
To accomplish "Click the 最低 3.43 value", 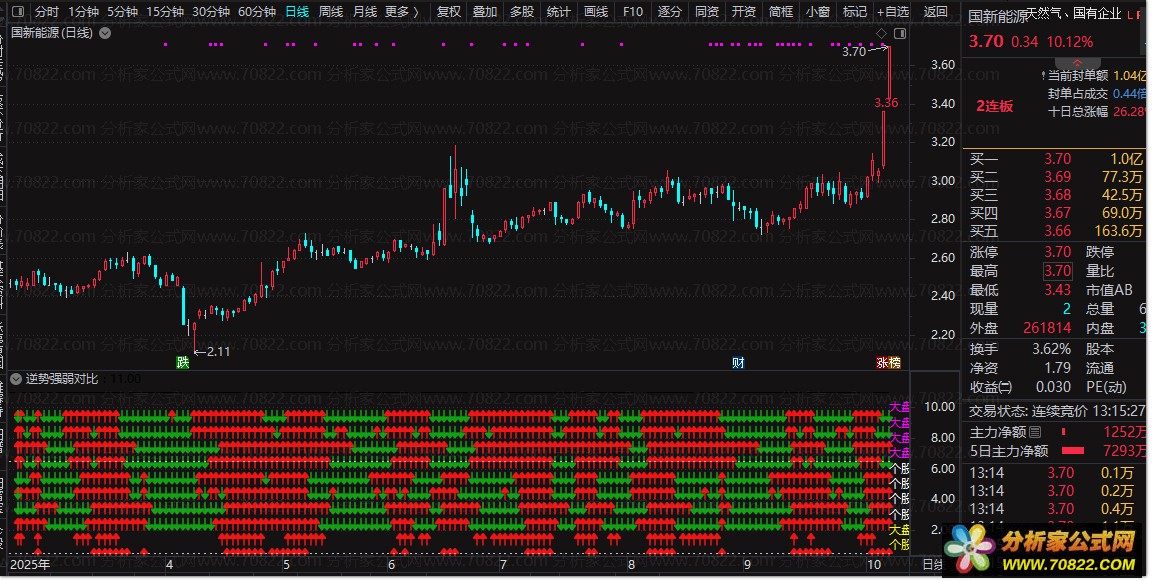I will [x=1058, y=290].
